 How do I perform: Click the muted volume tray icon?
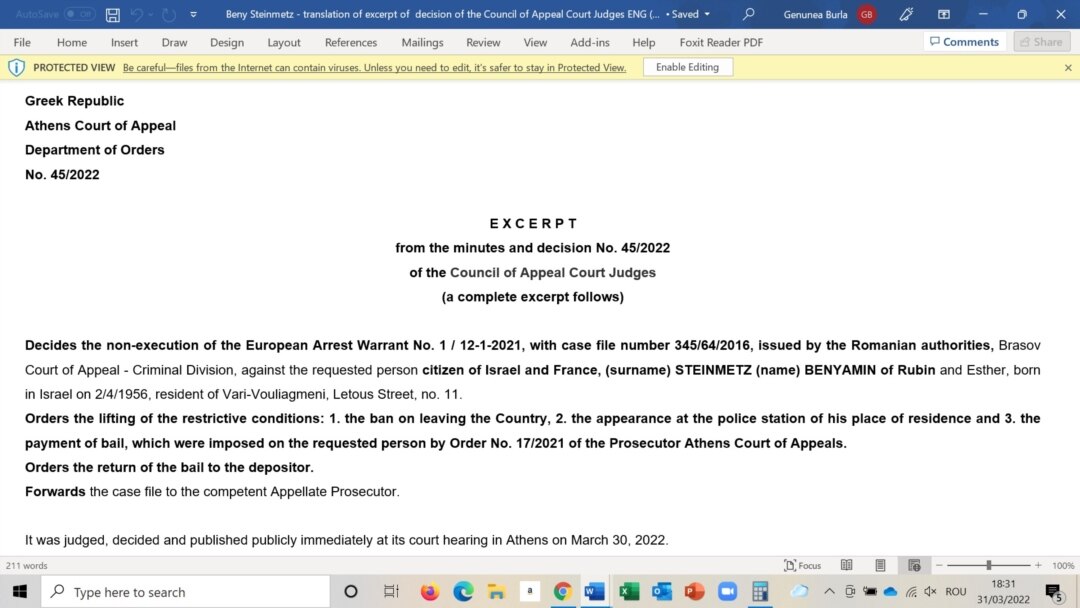click(x=931, y=591)
